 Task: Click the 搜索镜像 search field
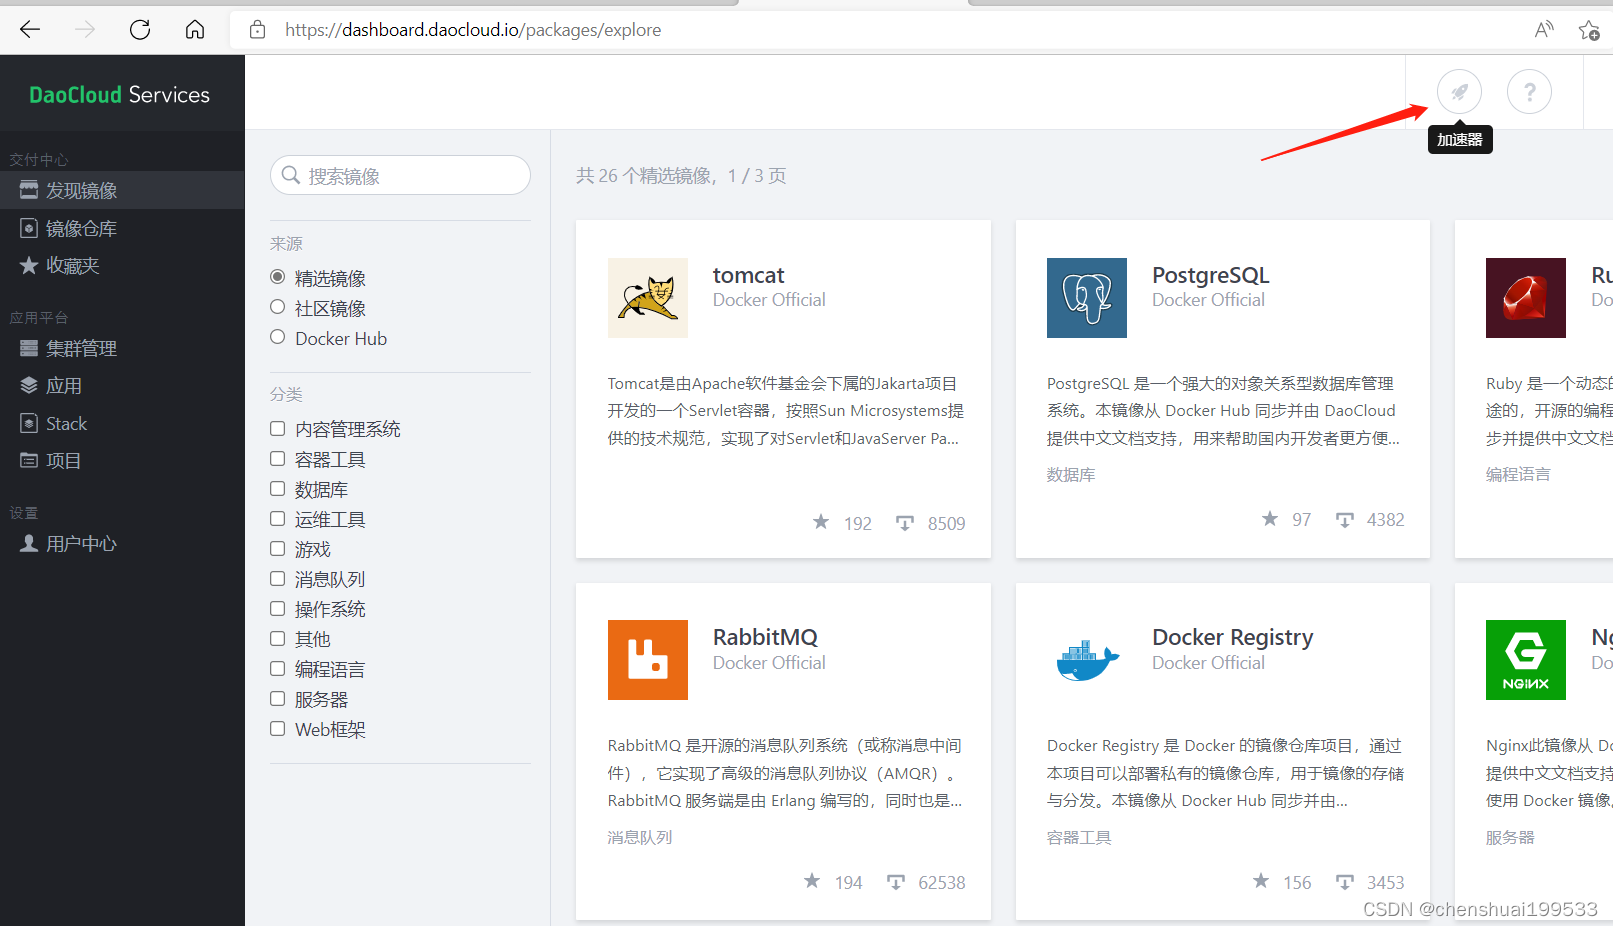(x=400, y=175)
